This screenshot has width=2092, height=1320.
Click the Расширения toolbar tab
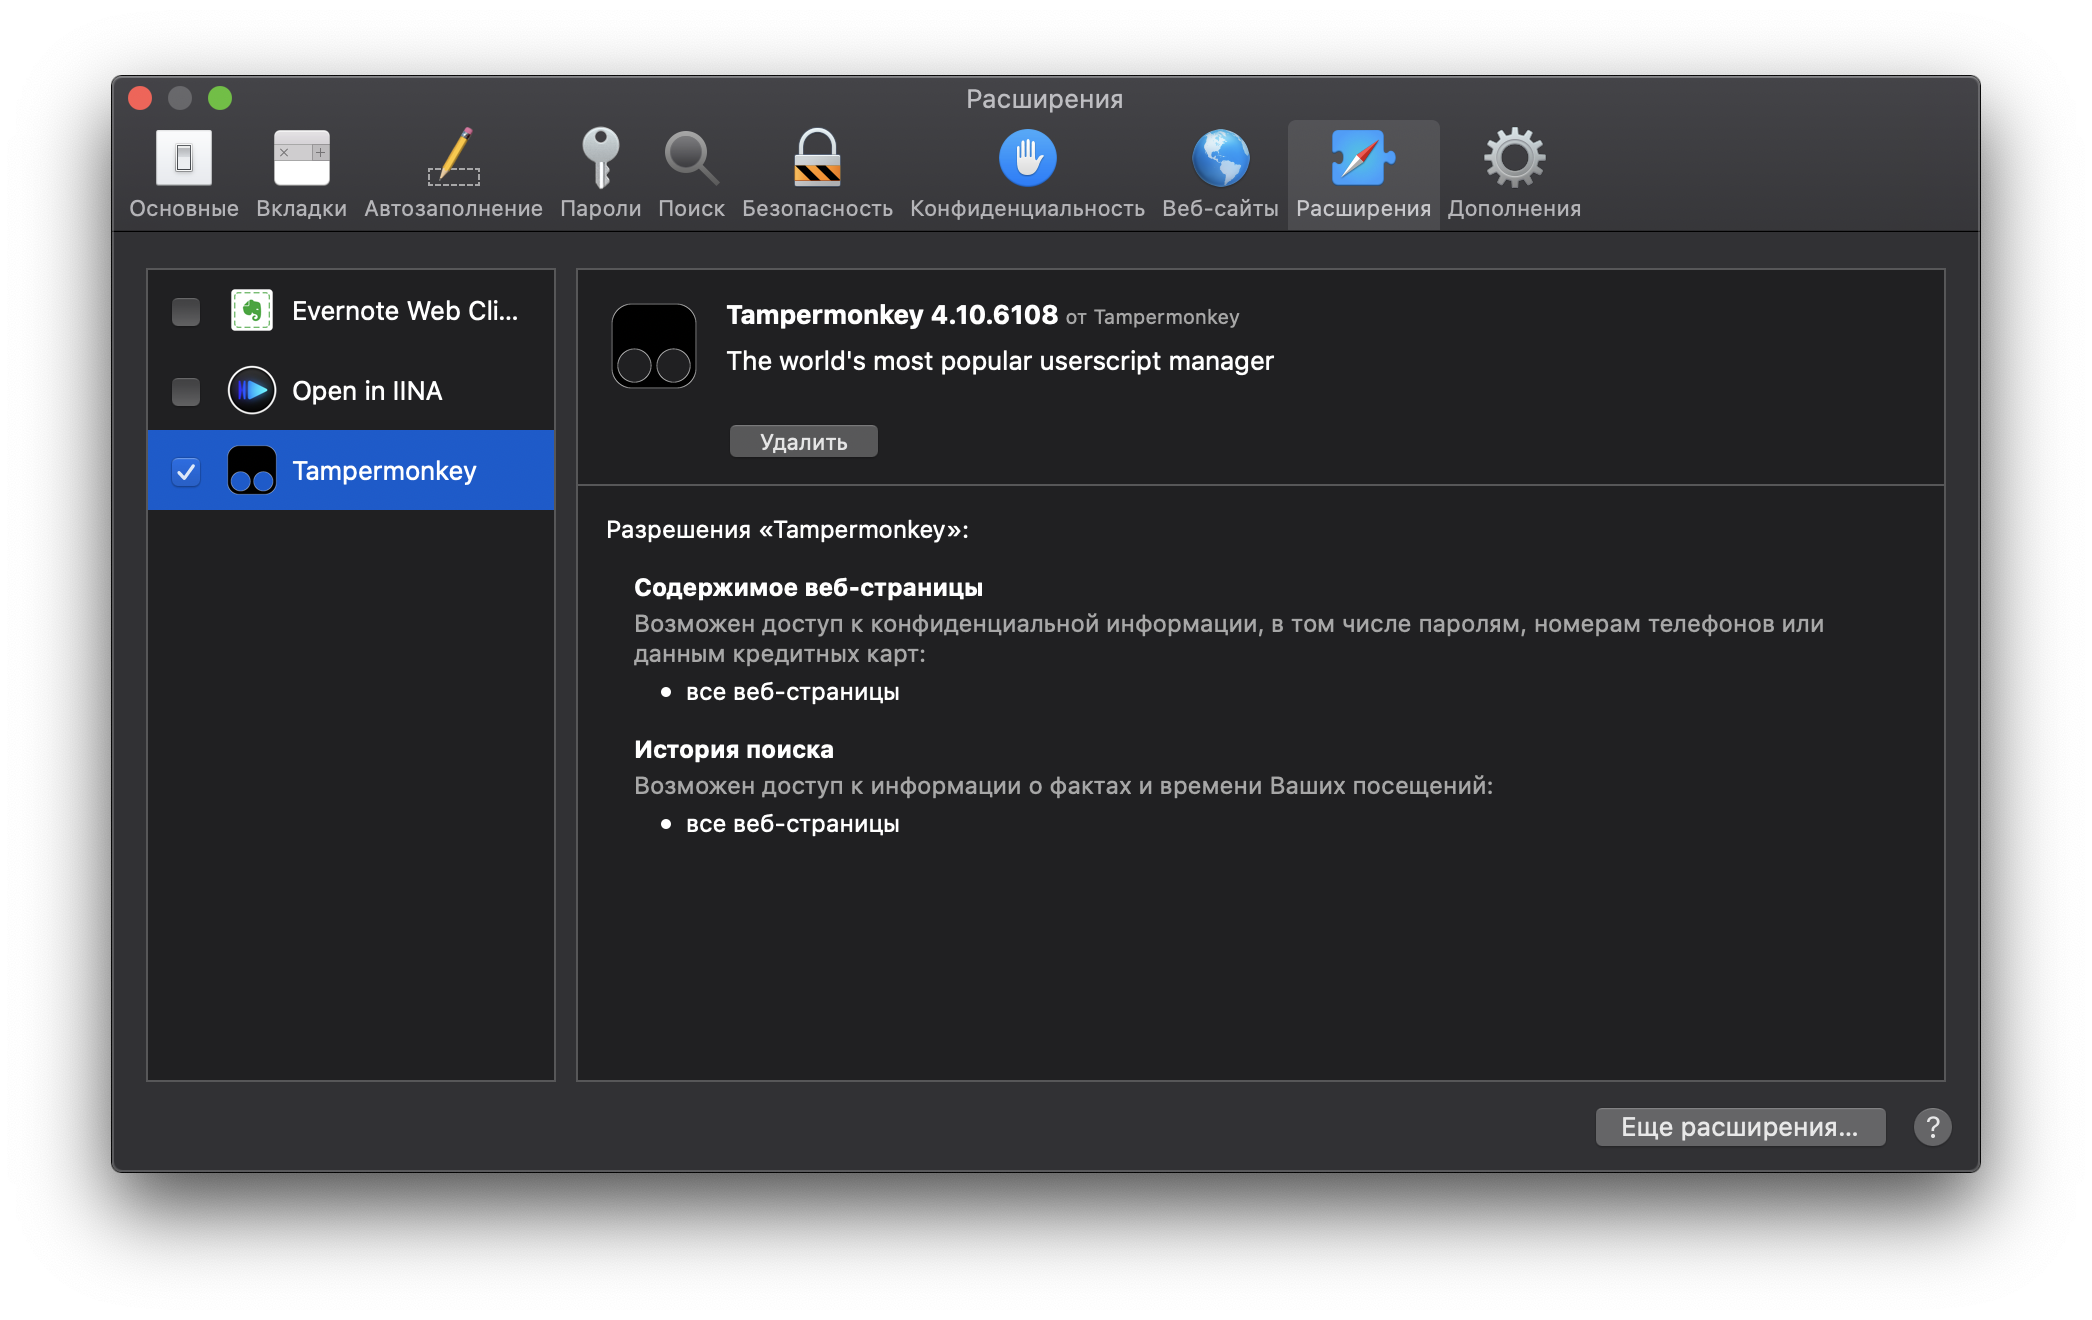click(1363, 175)
